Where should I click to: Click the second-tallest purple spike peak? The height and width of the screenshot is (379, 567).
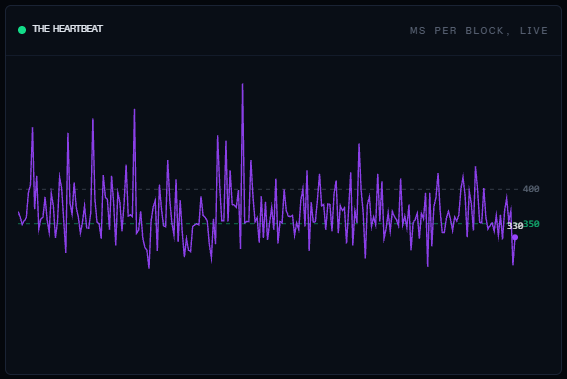pos(134,110)
